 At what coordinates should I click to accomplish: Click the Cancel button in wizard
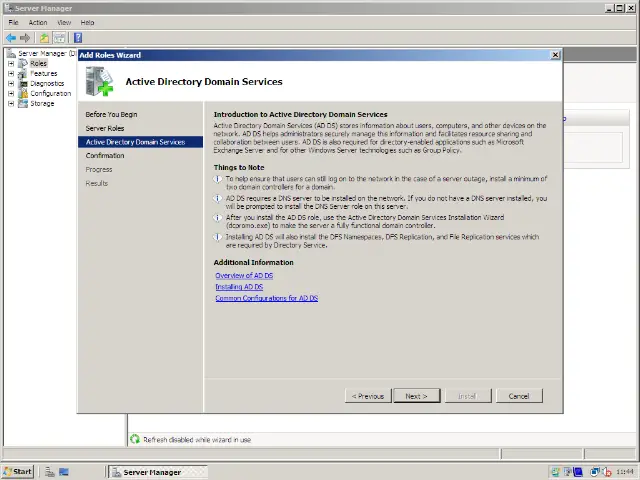click(x=519, y=396)
